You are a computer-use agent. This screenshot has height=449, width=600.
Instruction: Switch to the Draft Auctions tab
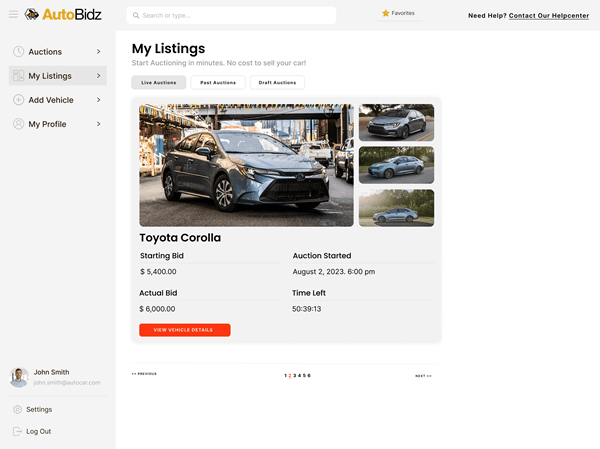pos(277,83)
